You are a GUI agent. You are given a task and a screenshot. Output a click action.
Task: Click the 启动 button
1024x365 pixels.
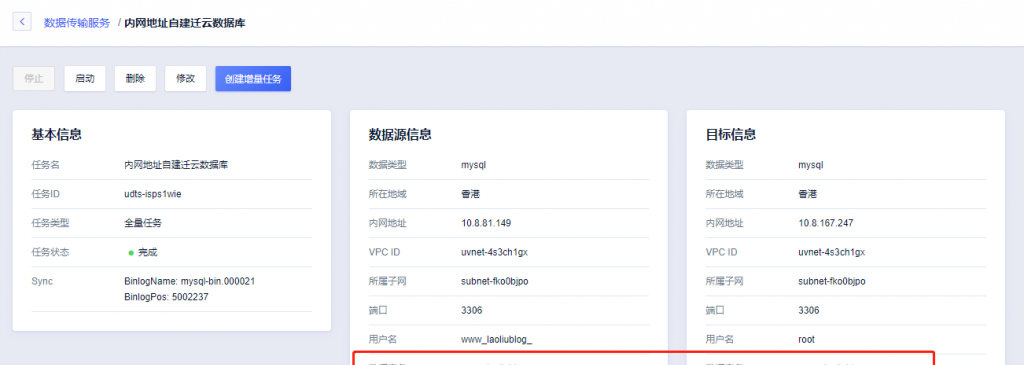85,78
